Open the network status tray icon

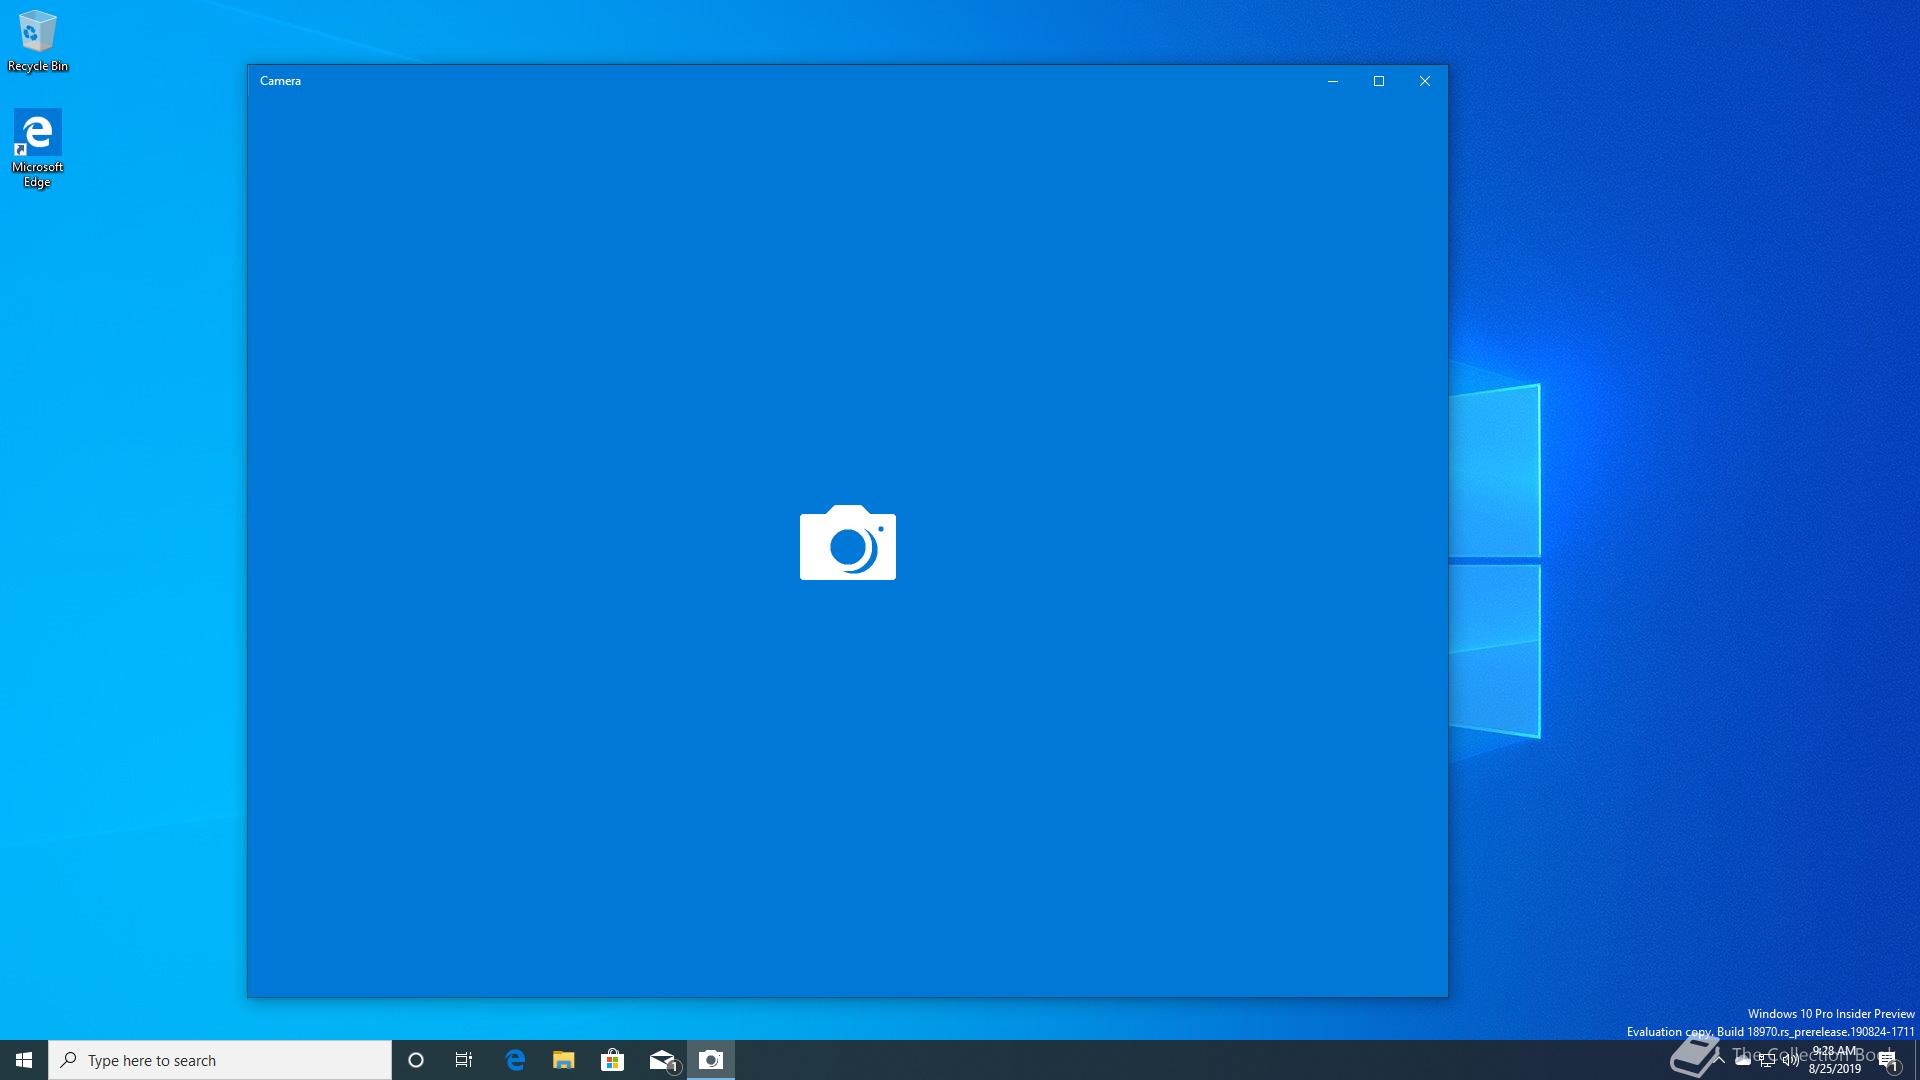tap(1767, 1060)
